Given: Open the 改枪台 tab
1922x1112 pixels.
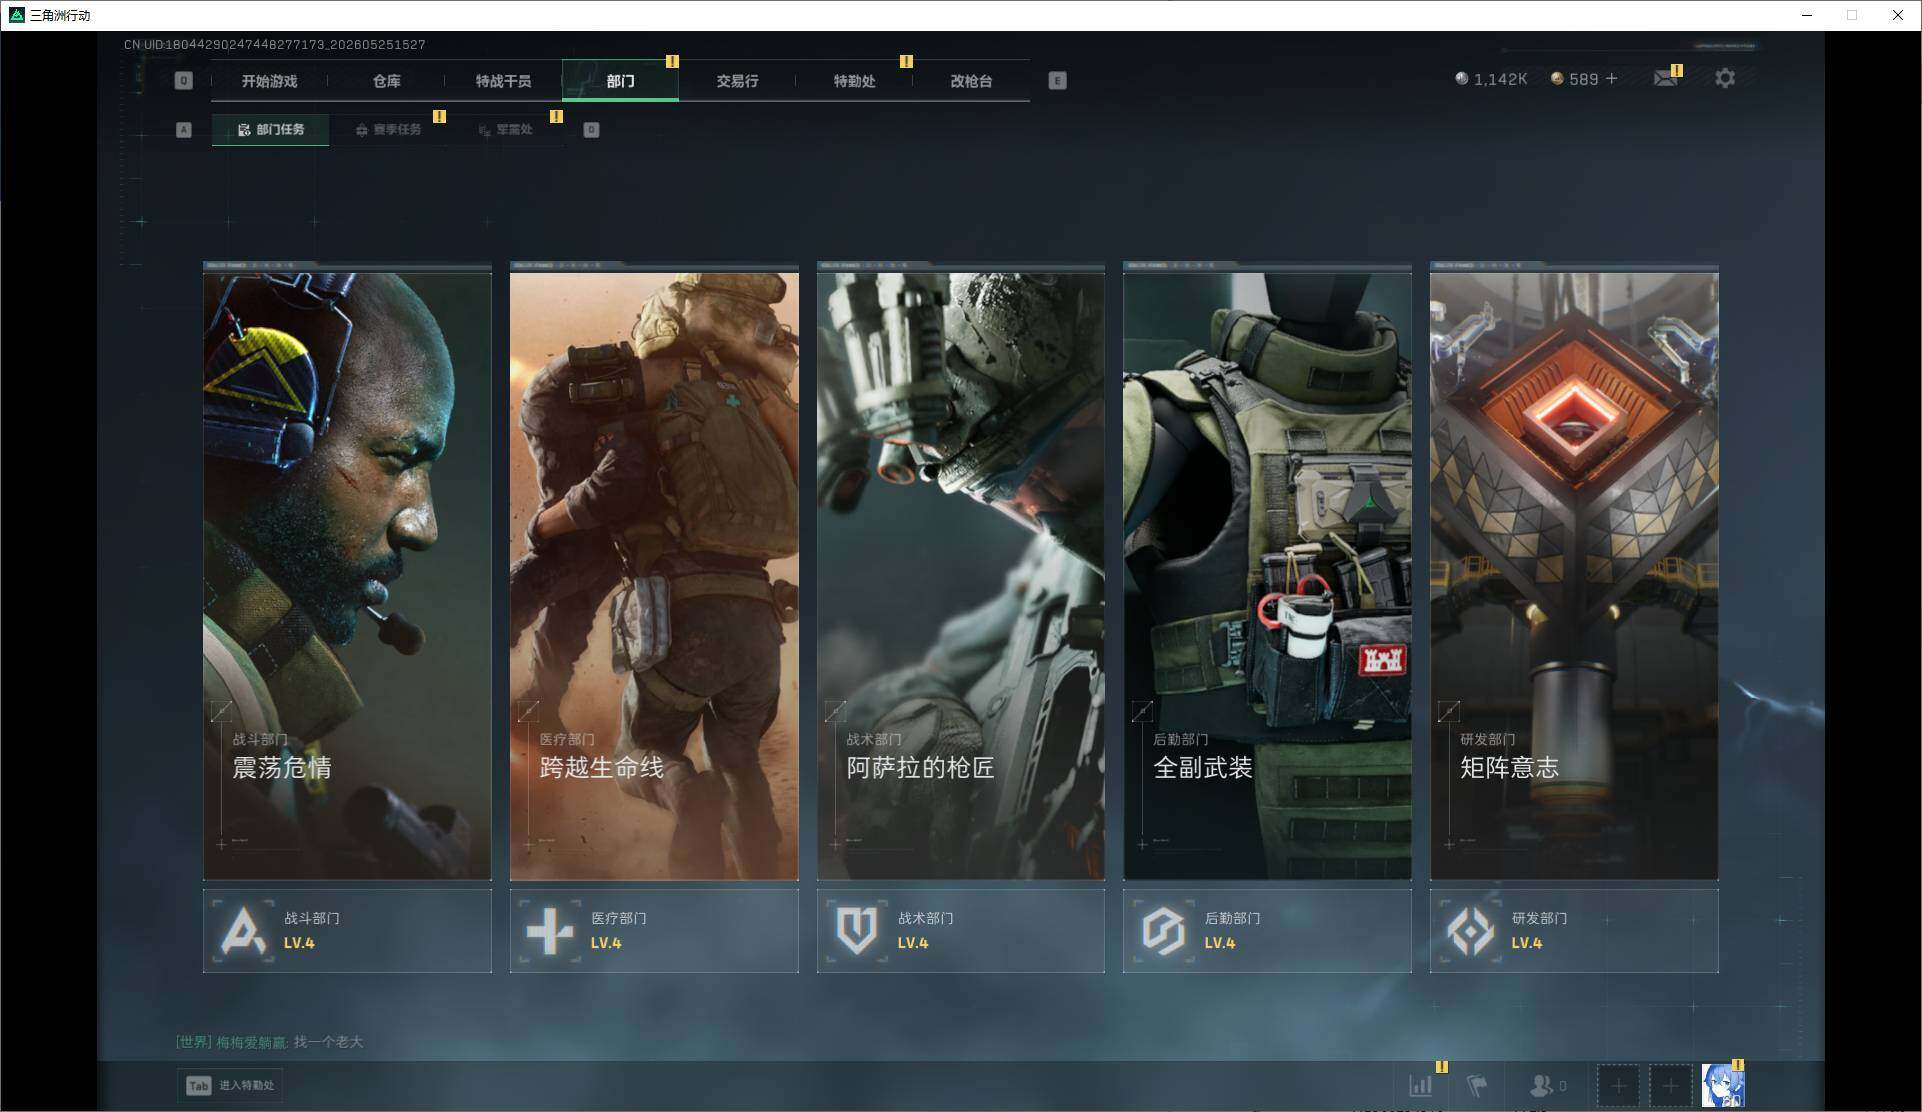Looking at the screenshot, I should 971,81.
